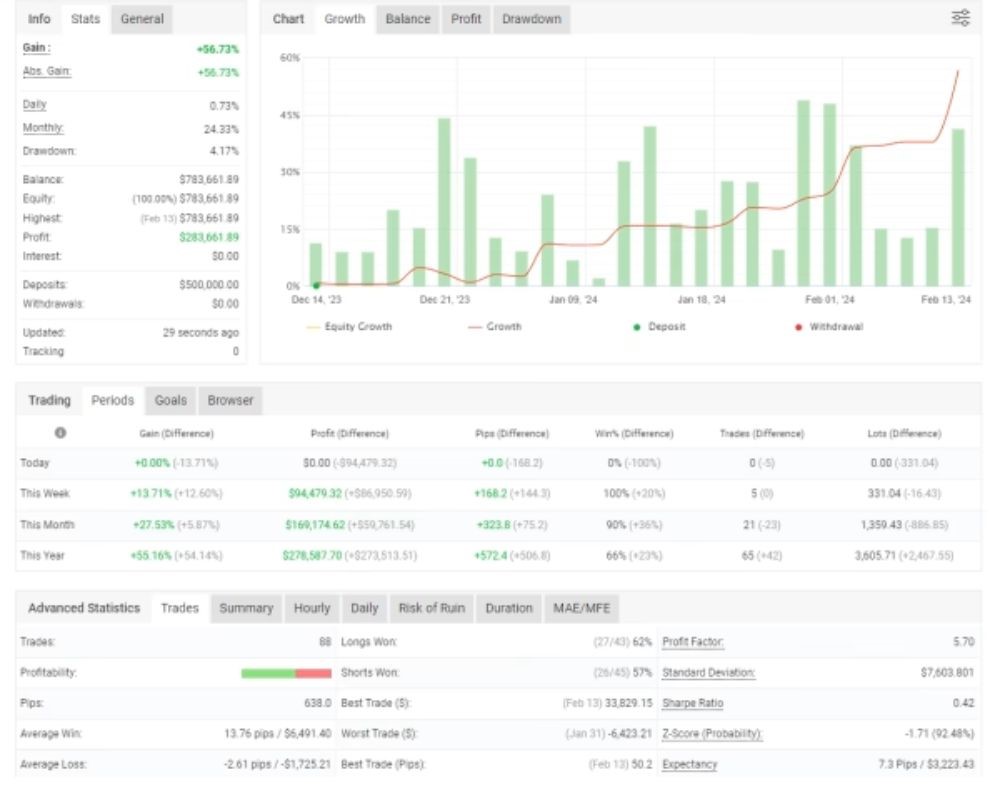Open the chart settings sliders icon

[960, 18]
